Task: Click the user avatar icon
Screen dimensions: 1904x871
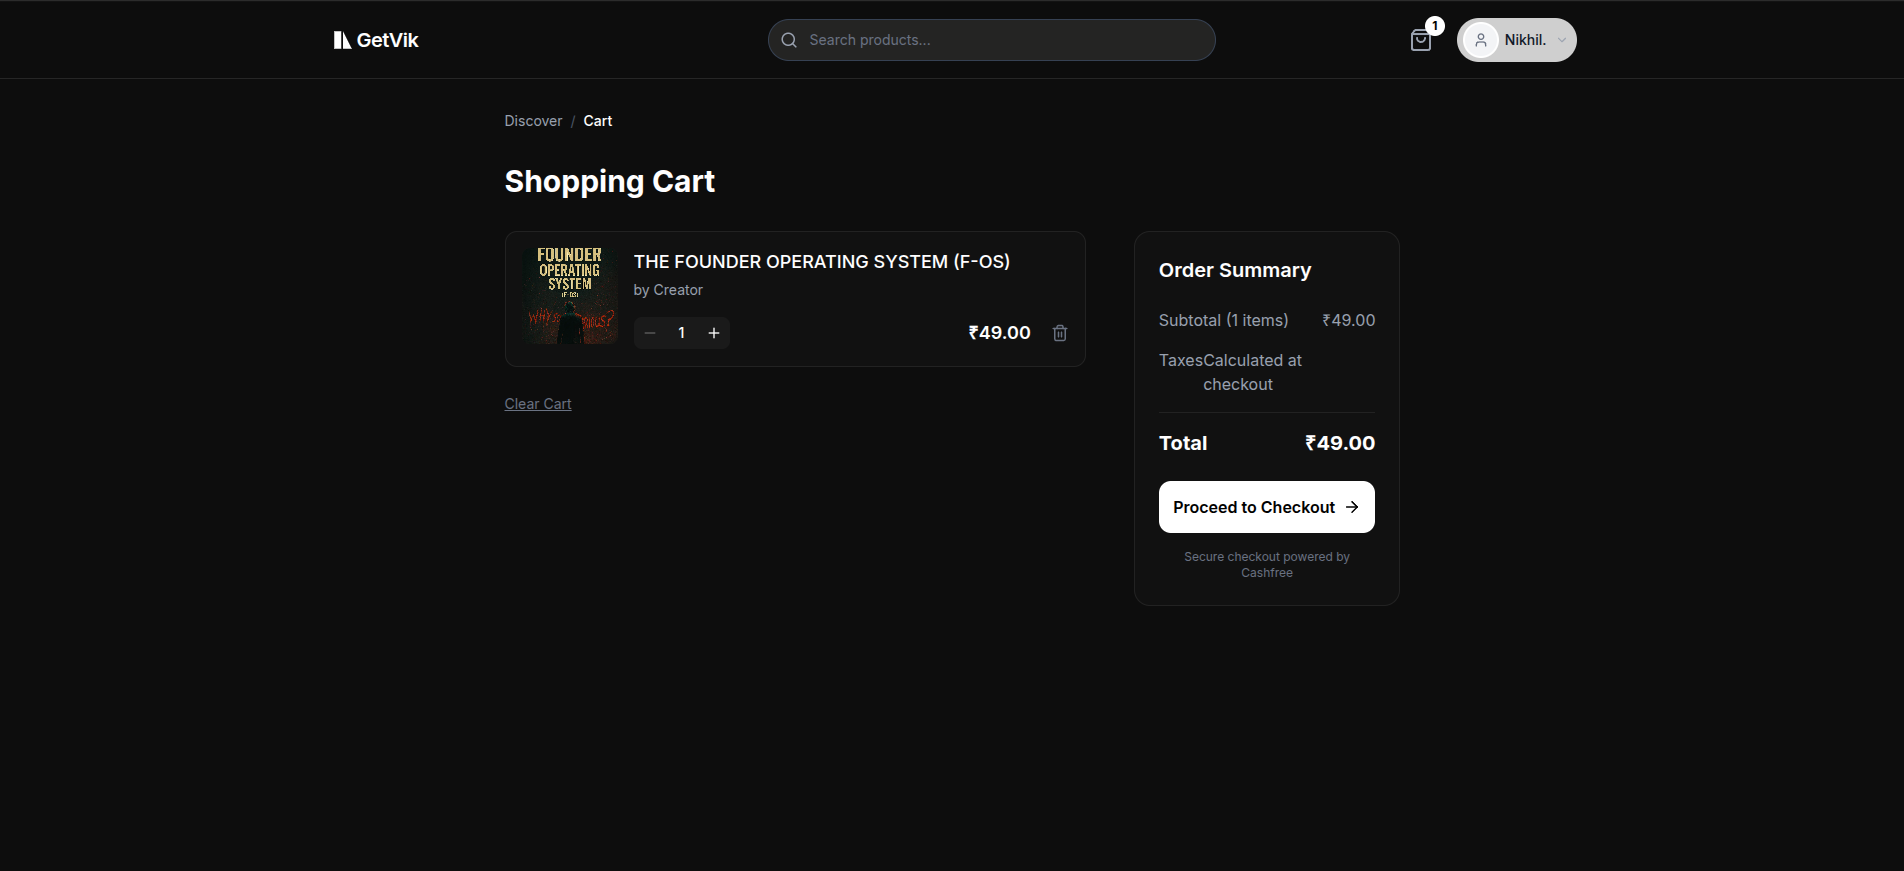Action: 1481,40
